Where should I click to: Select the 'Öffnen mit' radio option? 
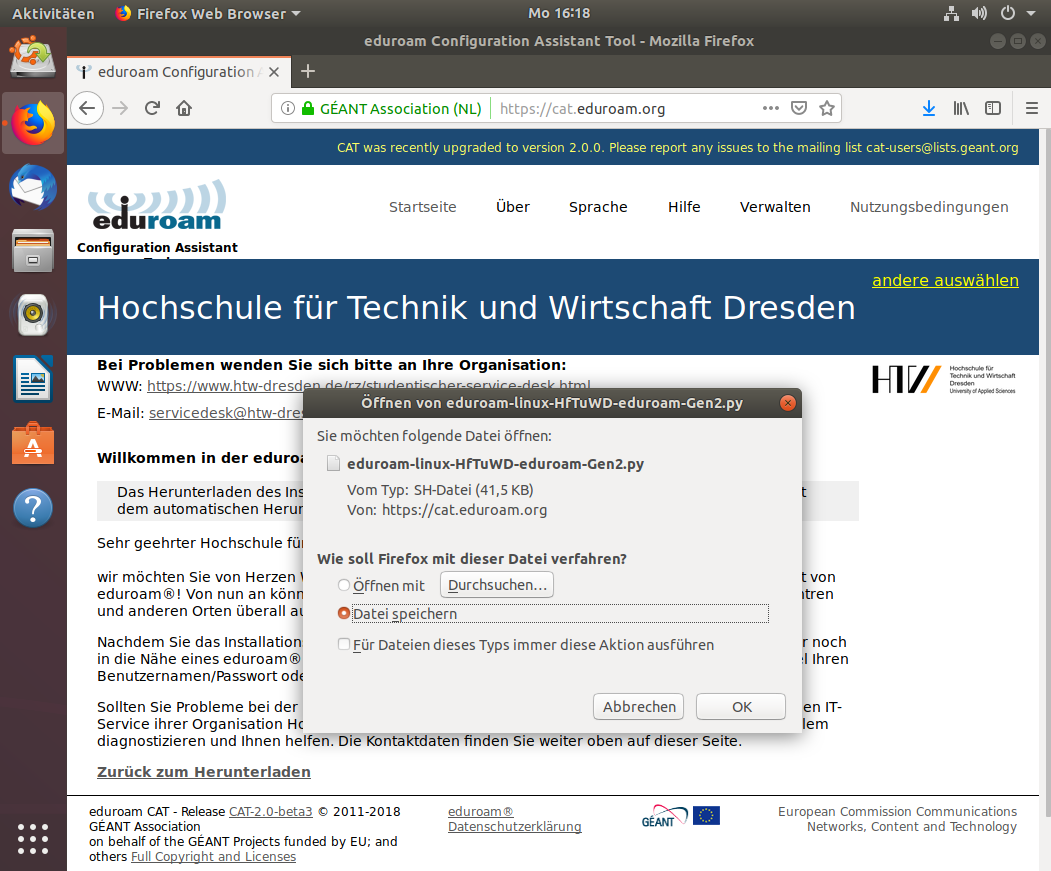[344, 585]
